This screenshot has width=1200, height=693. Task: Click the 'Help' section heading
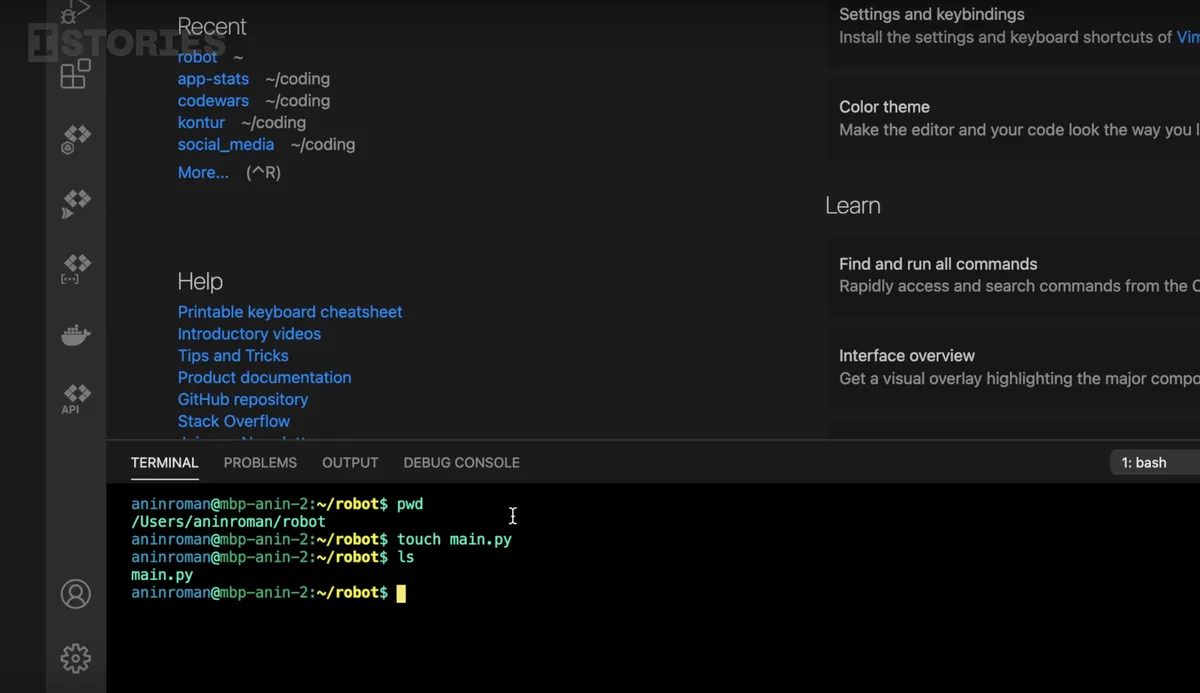[200, 282]
